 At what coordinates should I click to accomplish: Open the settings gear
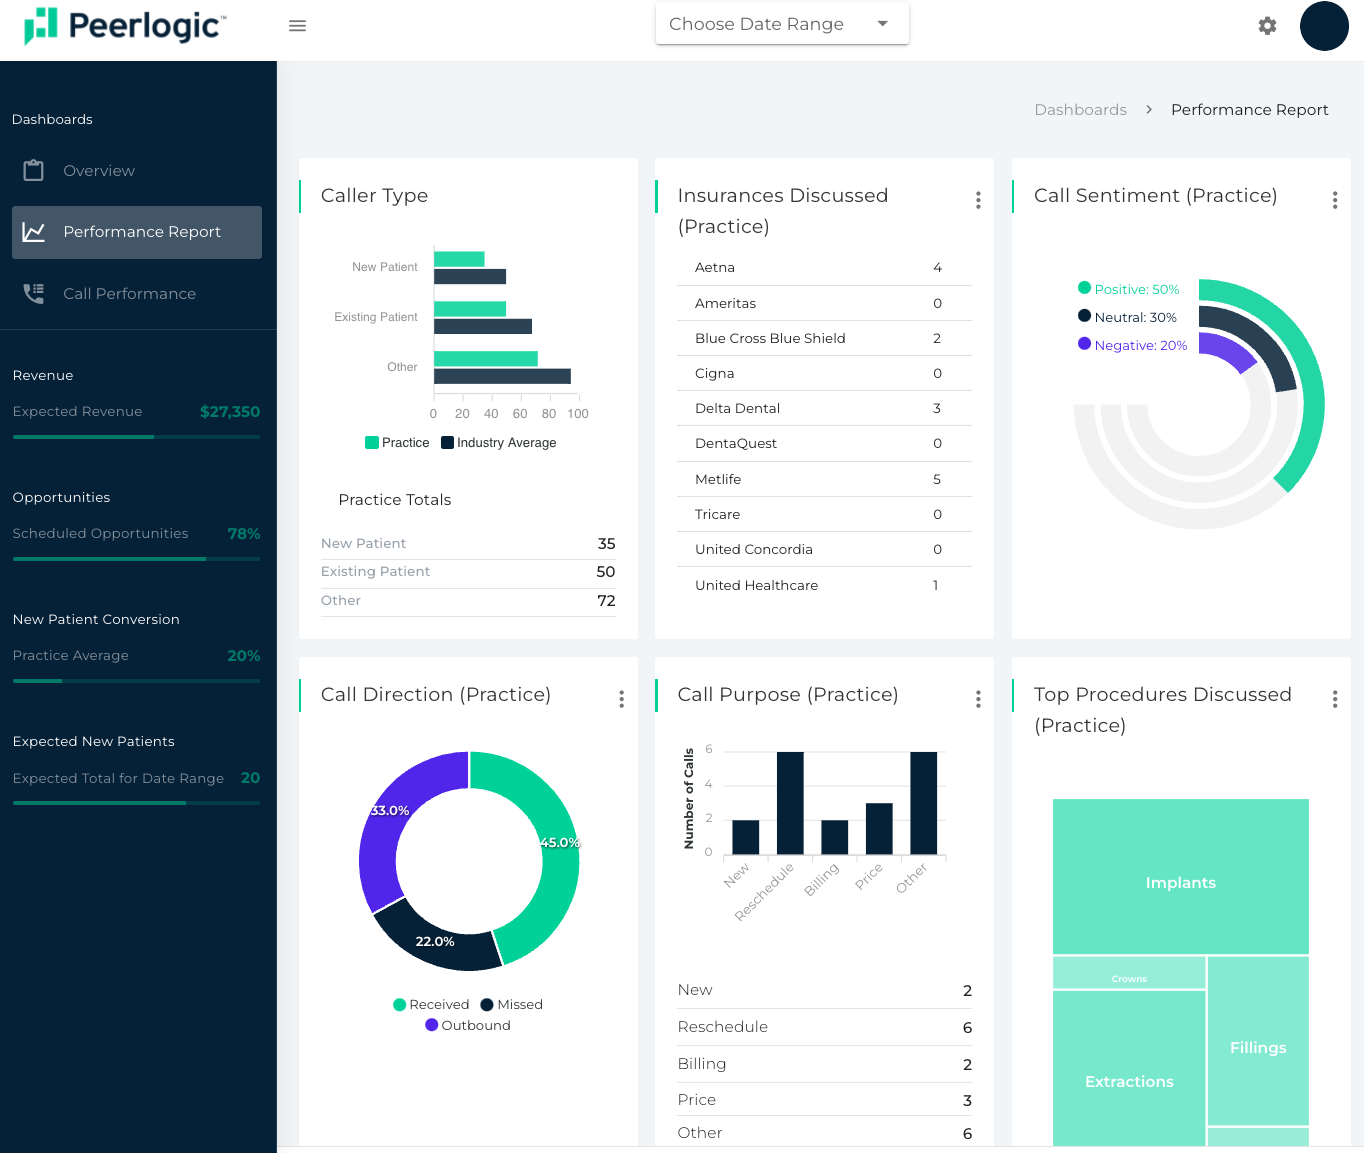pyautogui.click(x=1267, y=25)
